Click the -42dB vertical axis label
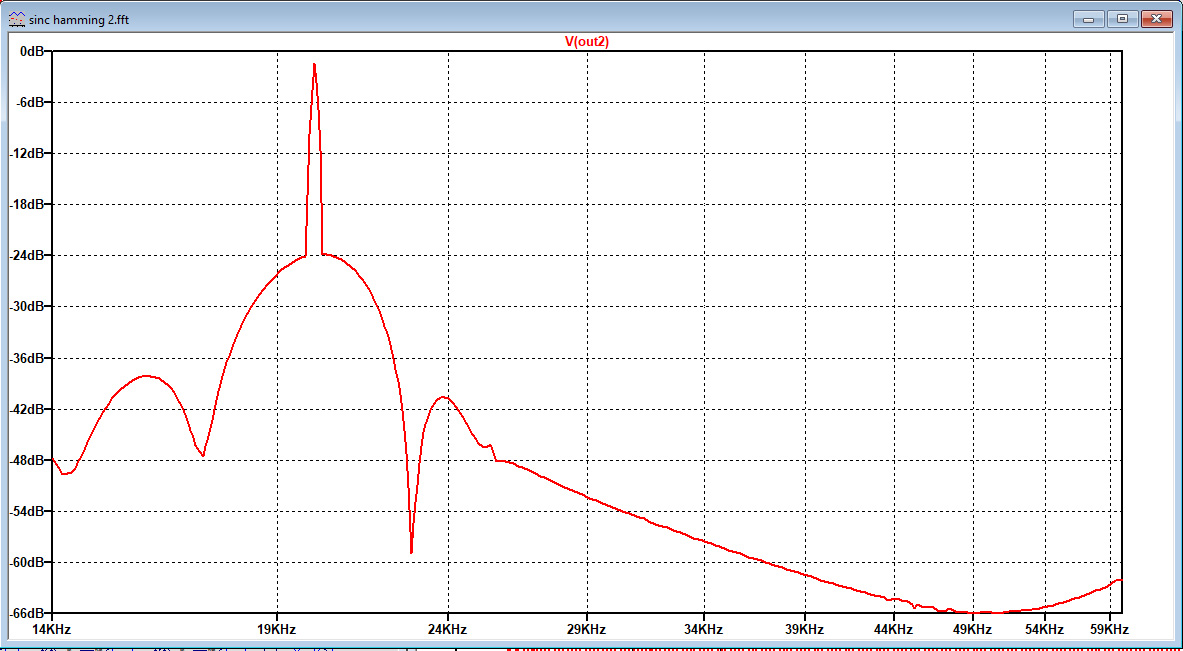 coord(28,409)
